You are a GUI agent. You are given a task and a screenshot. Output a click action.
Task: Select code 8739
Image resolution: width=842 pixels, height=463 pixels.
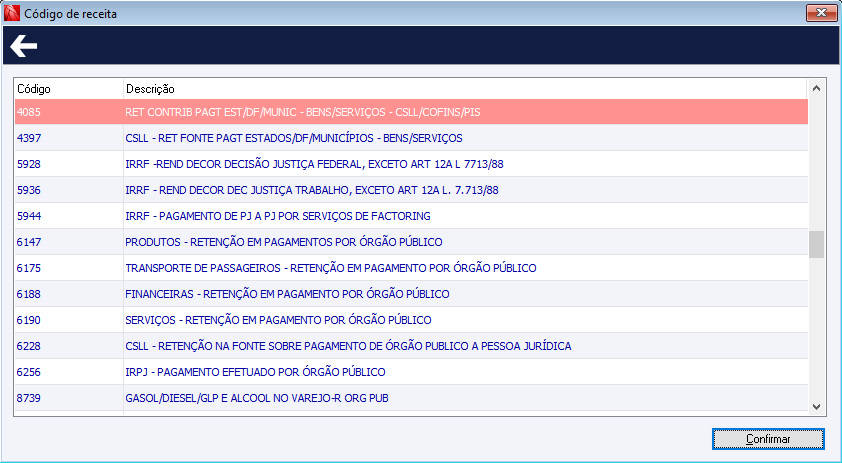(x=28, y=398)
